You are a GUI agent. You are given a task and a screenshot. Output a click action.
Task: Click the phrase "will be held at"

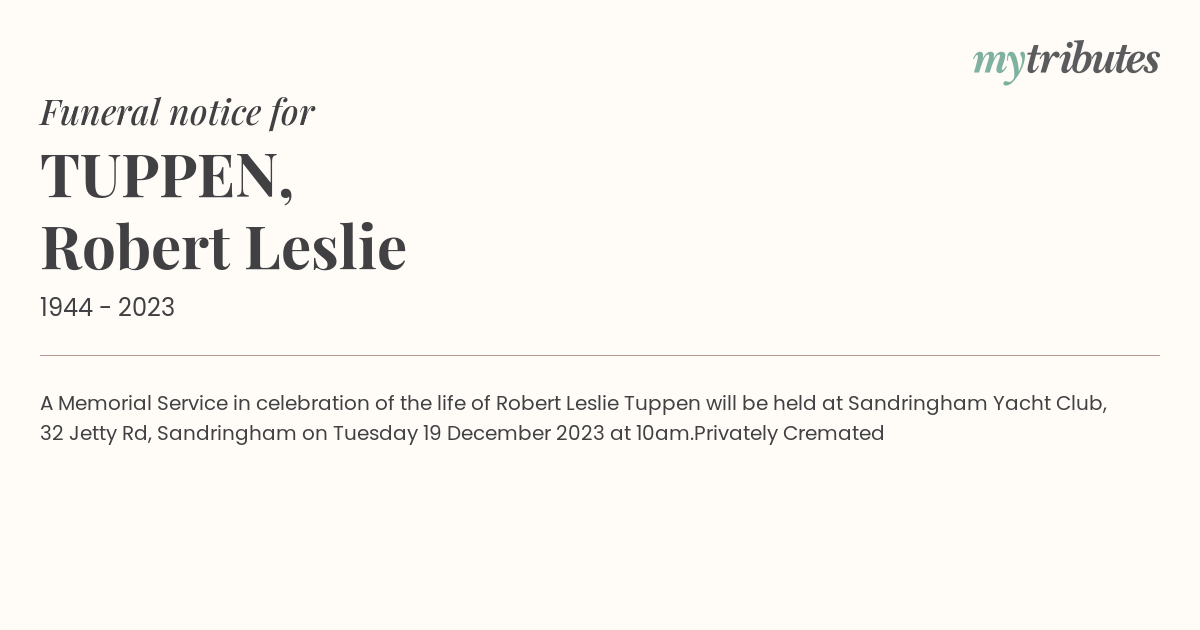(773, 404)
